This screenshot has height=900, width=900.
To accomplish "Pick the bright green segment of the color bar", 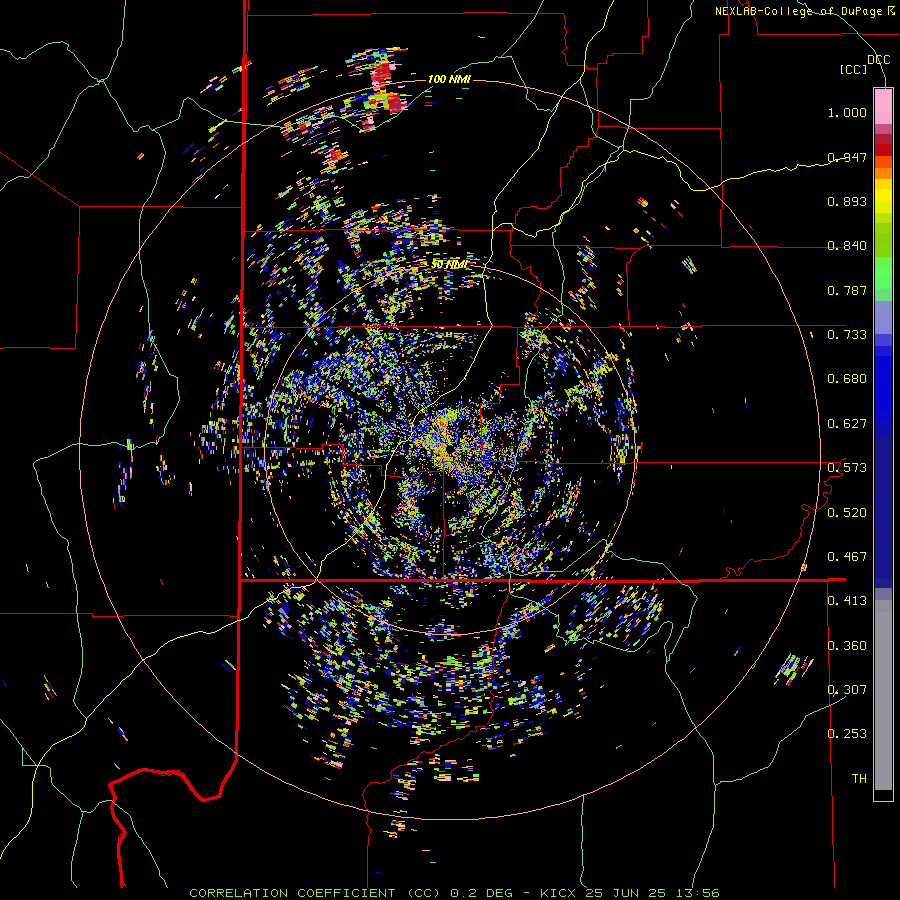I will (883, 274).
